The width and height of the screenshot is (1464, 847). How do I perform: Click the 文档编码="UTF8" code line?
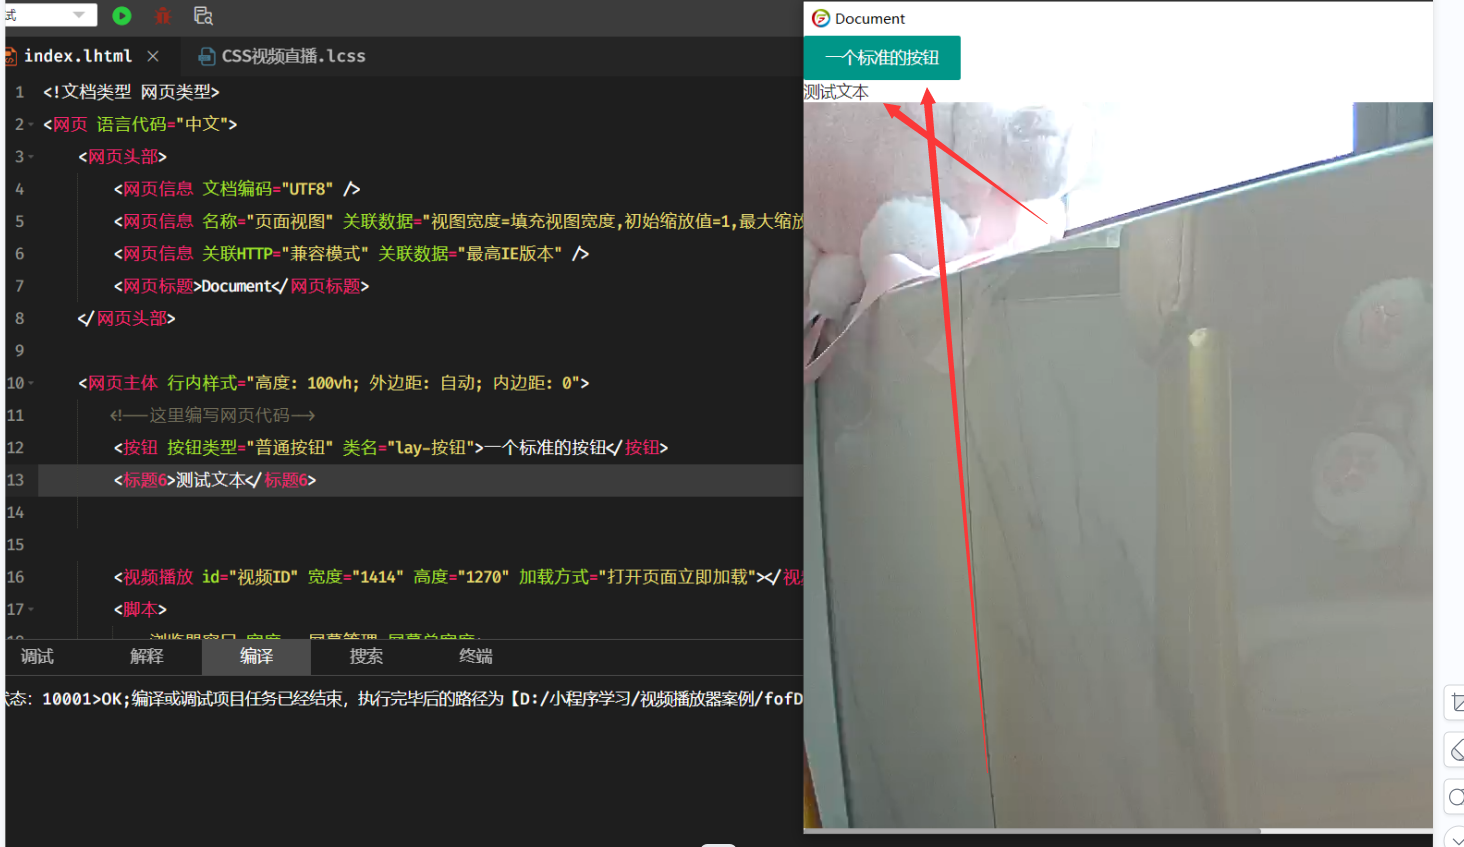237,189
